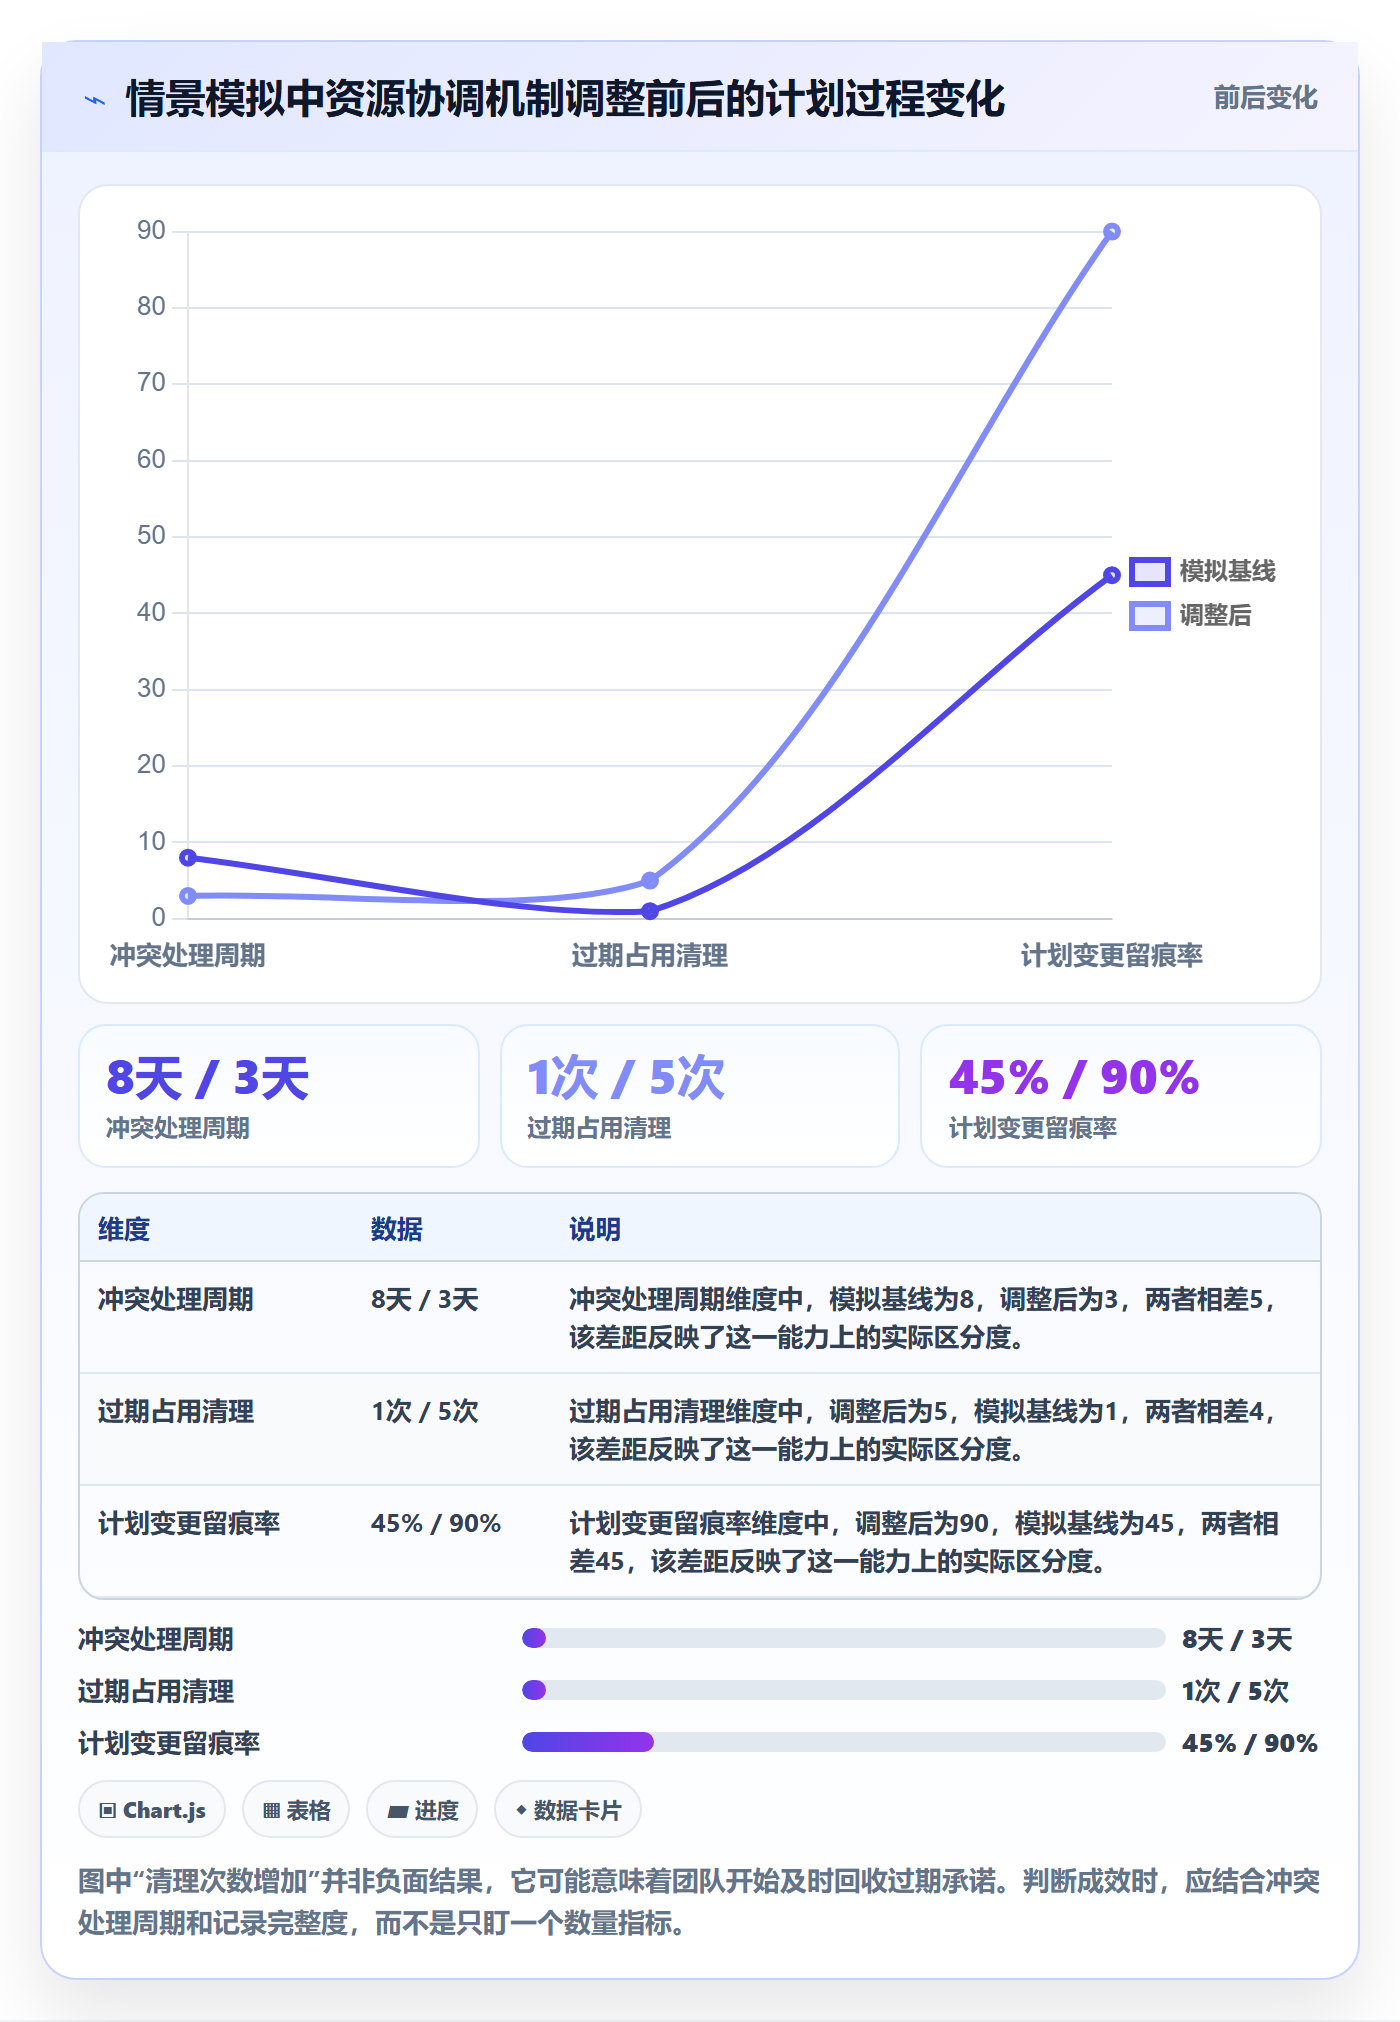Click the 1次 / 5次 data card

point(700,1096)
